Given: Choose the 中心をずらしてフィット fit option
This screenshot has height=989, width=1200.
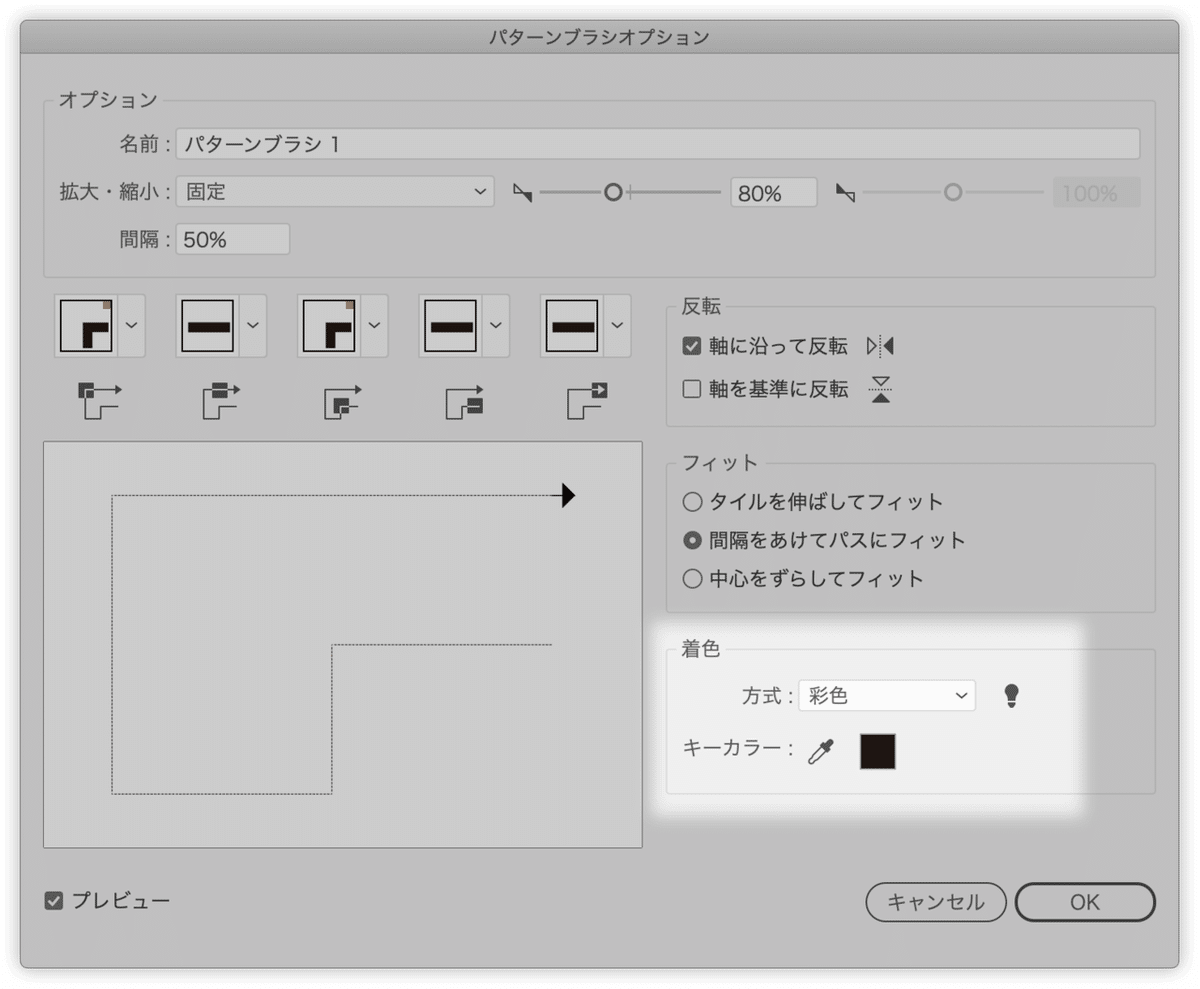Looking at the screenshot, I should tap(691, 578).
